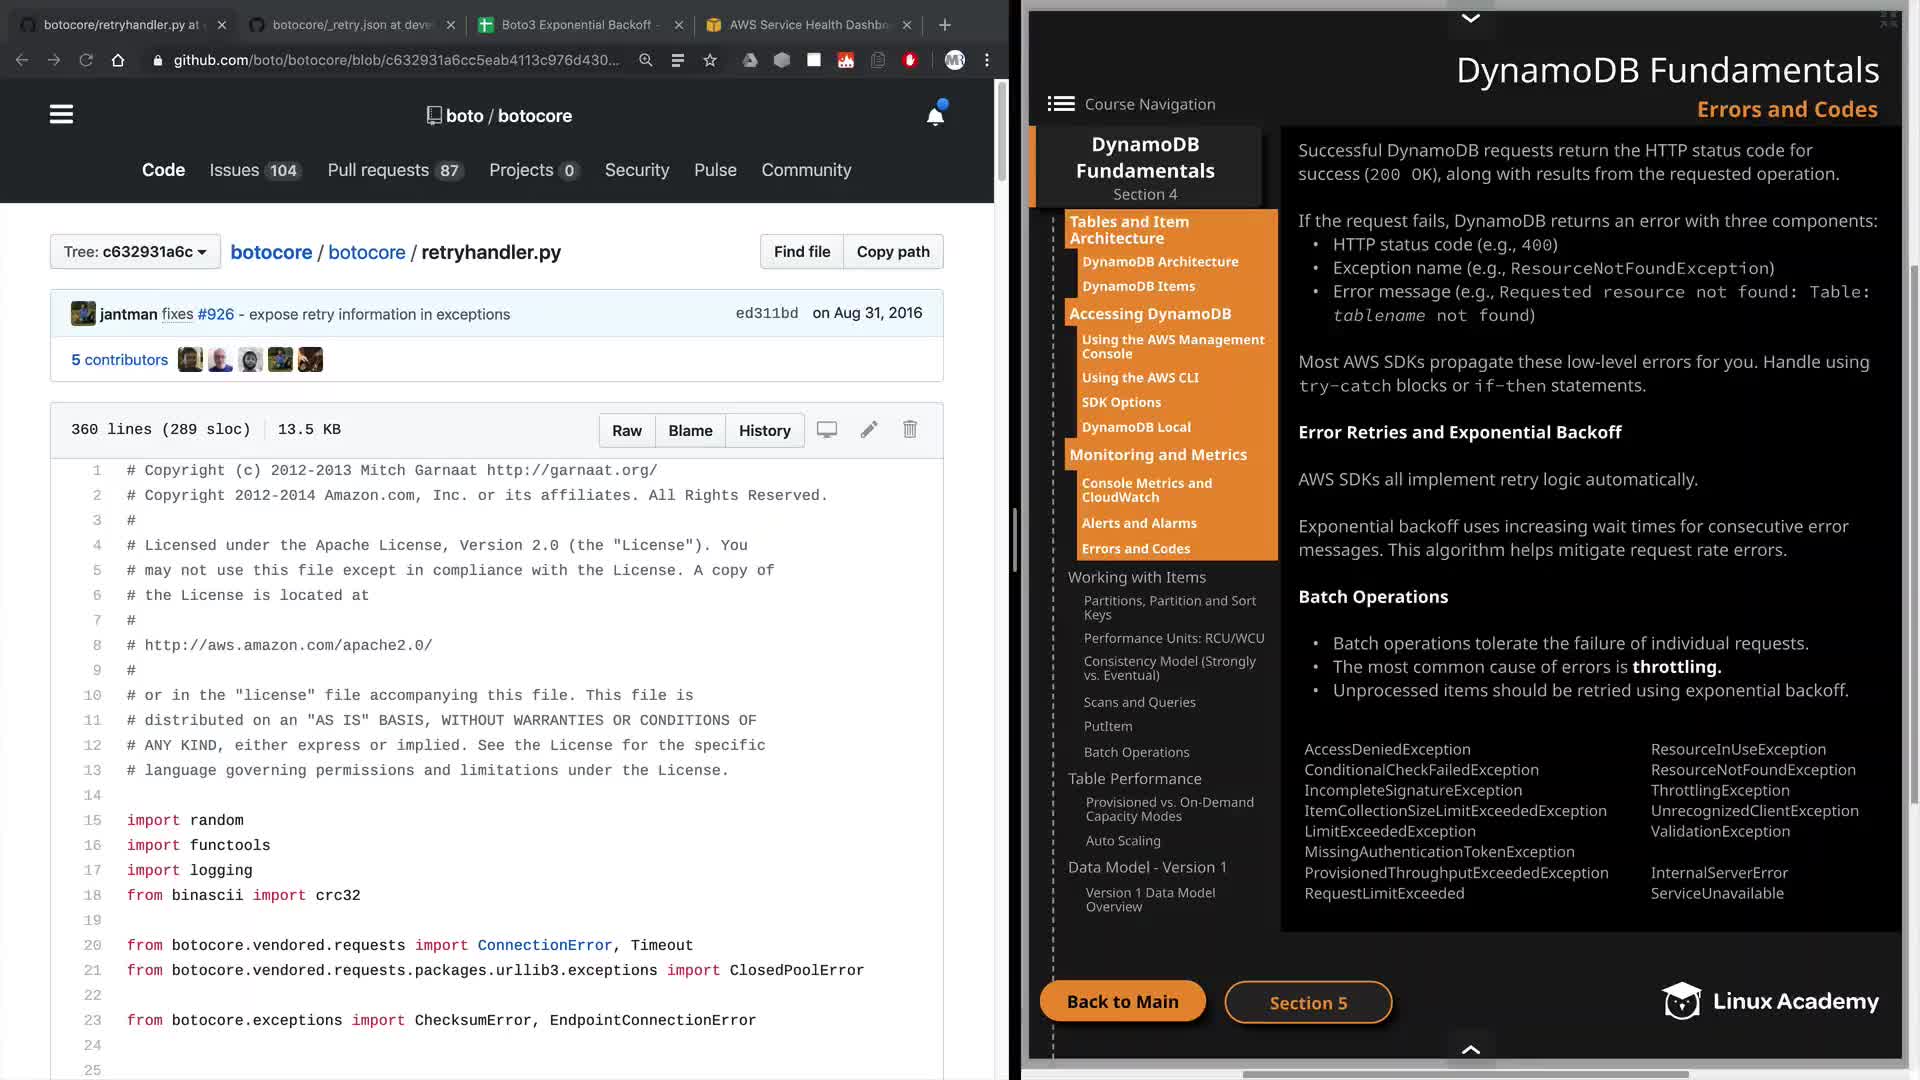Open the 5 contributors link
The width and height of the screenshot is (1920, 1080).
pos(119,360)
